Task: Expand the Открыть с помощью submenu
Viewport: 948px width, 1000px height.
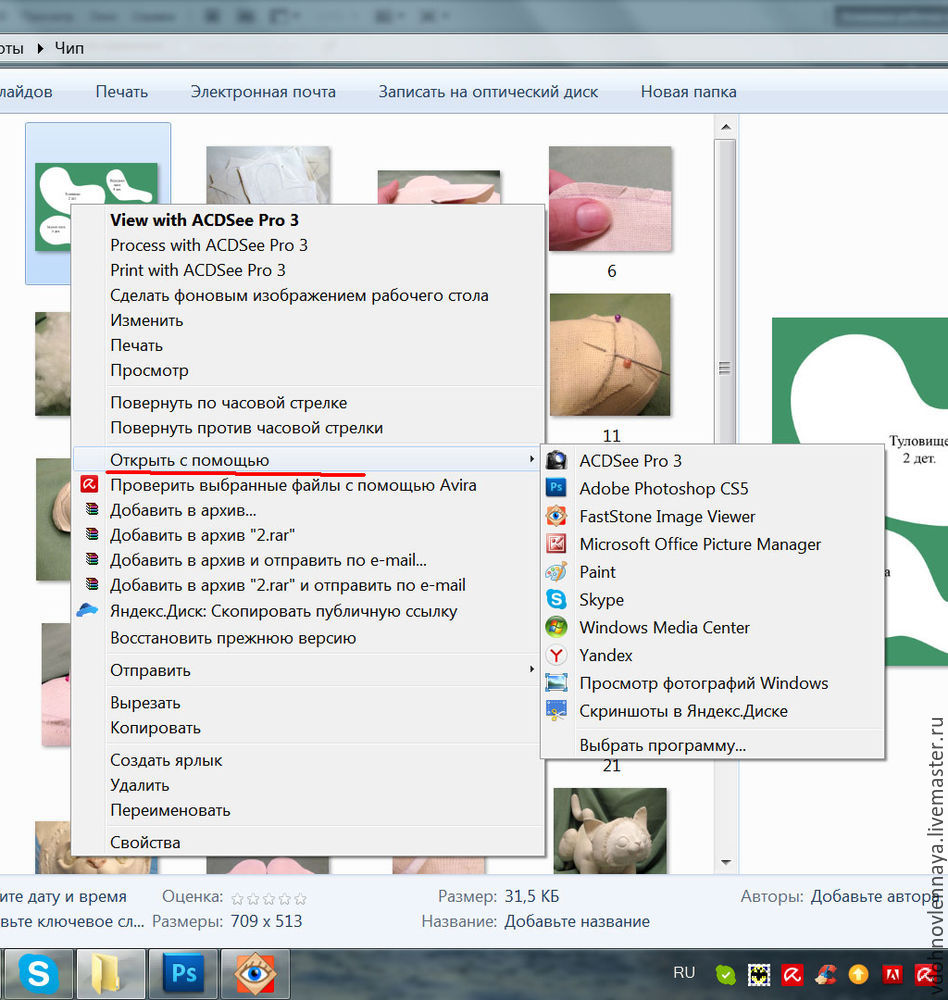Action: 307,460
